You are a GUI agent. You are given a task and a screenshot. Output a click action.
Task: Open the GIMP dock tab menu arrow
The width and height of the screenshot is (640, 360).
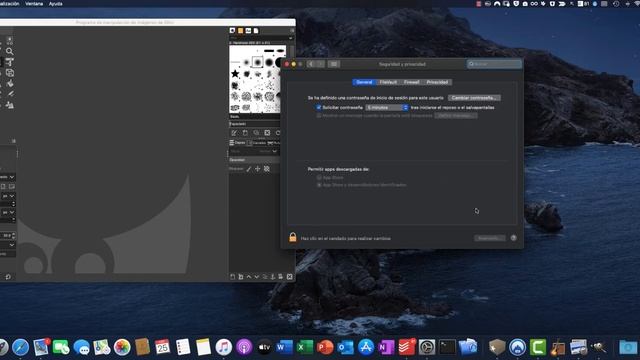292,31
